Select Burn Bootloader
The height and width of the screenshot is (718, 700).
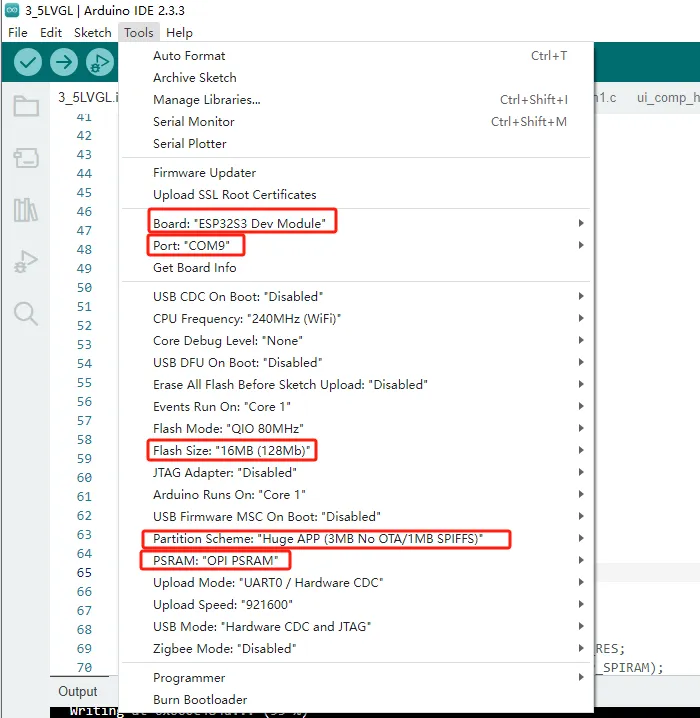tap(356, 700)
